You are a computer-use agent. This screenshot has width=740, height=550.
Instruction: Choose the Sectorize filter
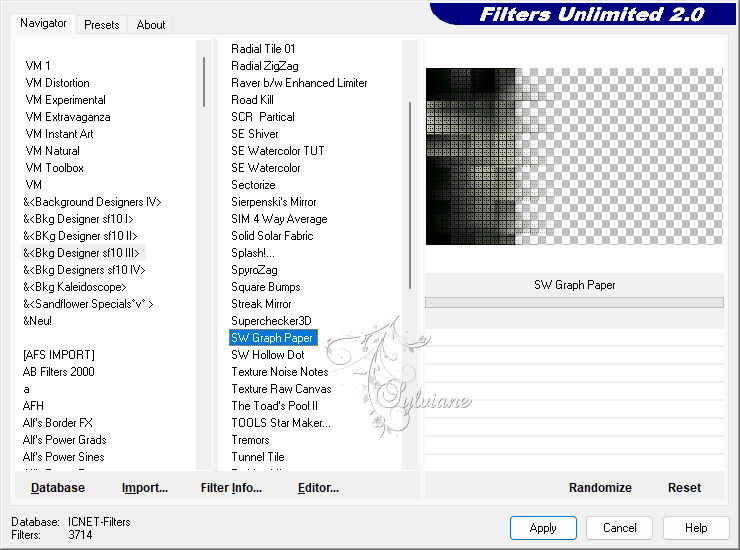pos(253,185)
